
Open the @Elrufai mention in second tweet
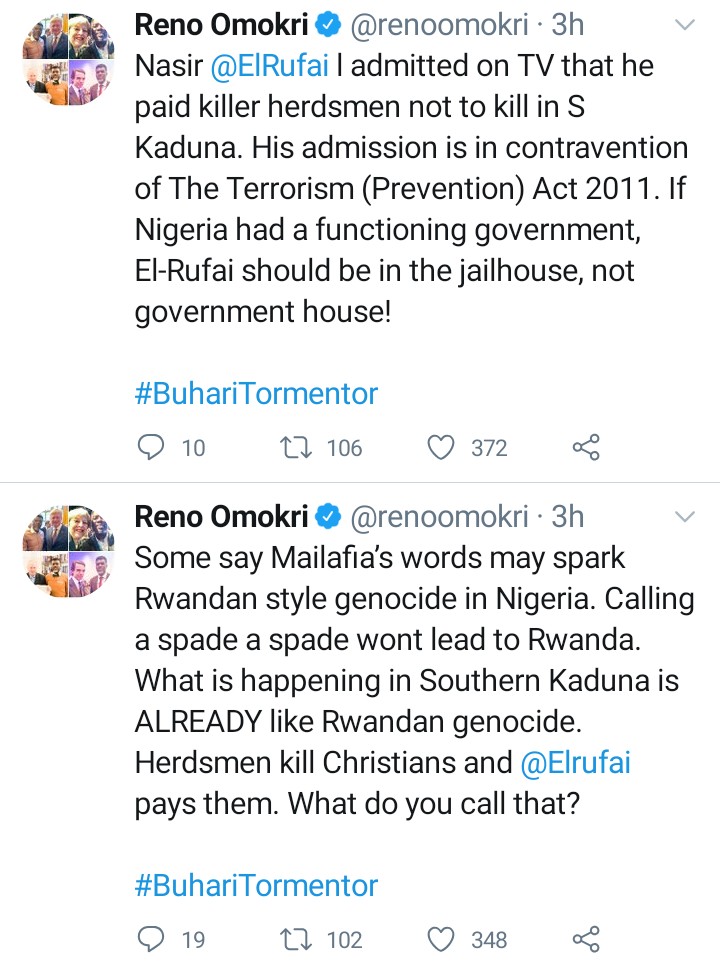click(576, 764)
